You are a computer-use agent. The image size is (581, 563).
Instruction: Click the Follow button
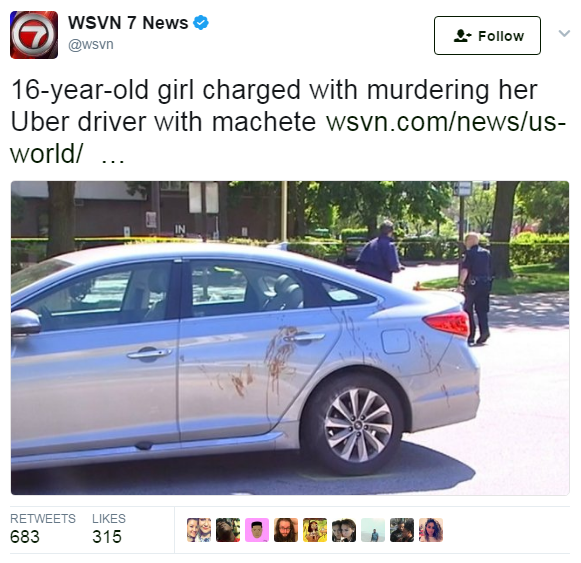point(487,36)
